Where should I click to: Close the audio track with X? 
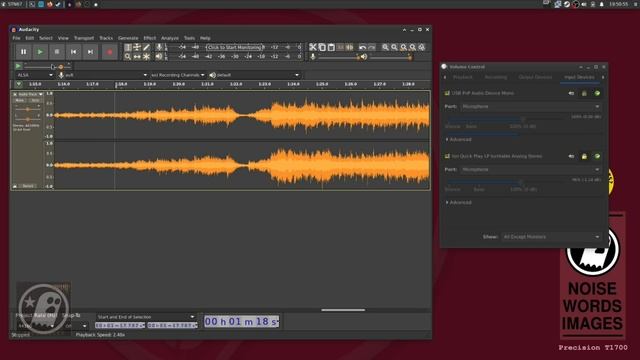pyautogui.click(x=15, y=94)
